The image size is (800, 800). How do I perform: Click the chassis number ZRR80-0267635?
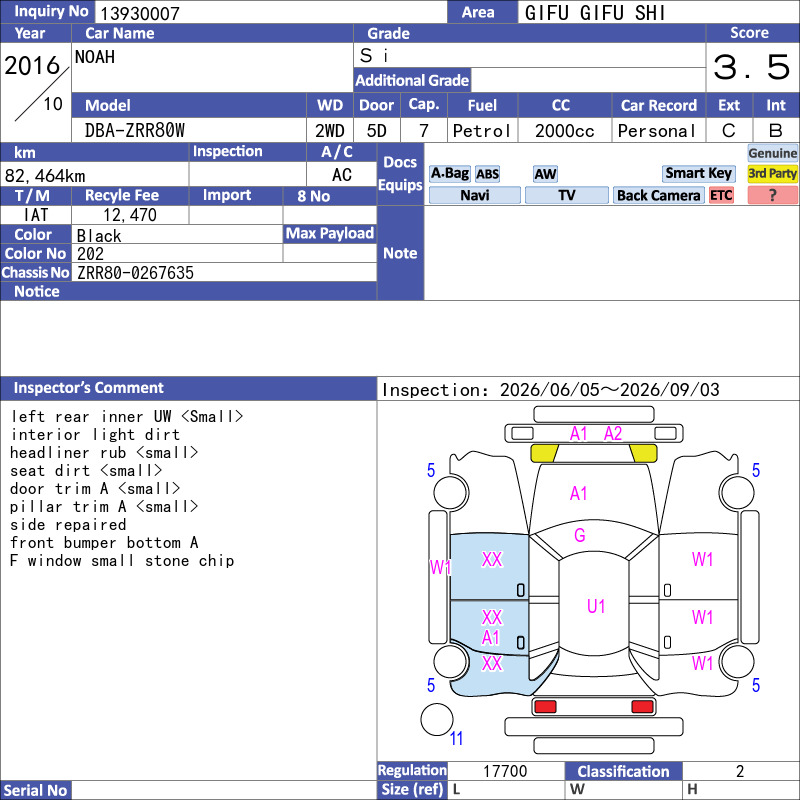[x=135, y=272]
